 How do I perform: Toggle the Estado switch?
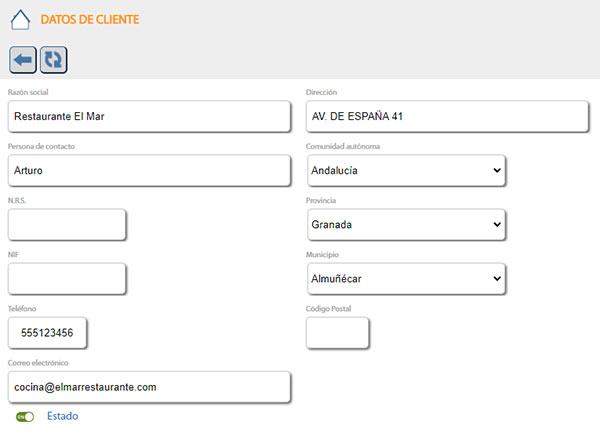pyautogui.click(x=25, y=417)
